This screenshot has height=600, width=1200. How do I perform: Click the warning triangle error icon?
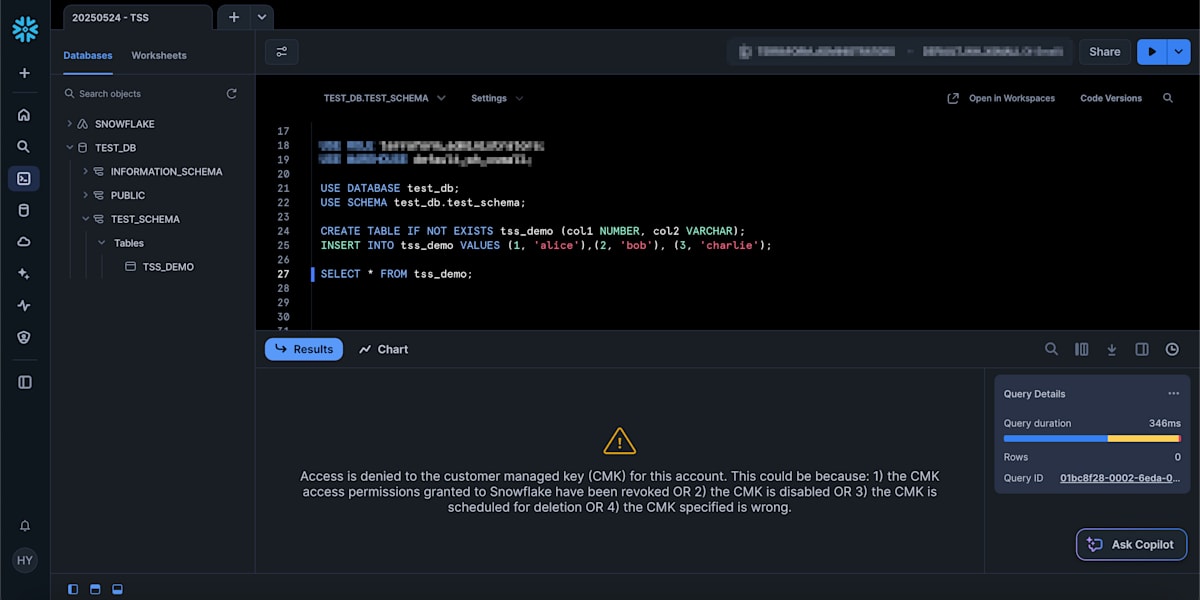tap(620, 441)
